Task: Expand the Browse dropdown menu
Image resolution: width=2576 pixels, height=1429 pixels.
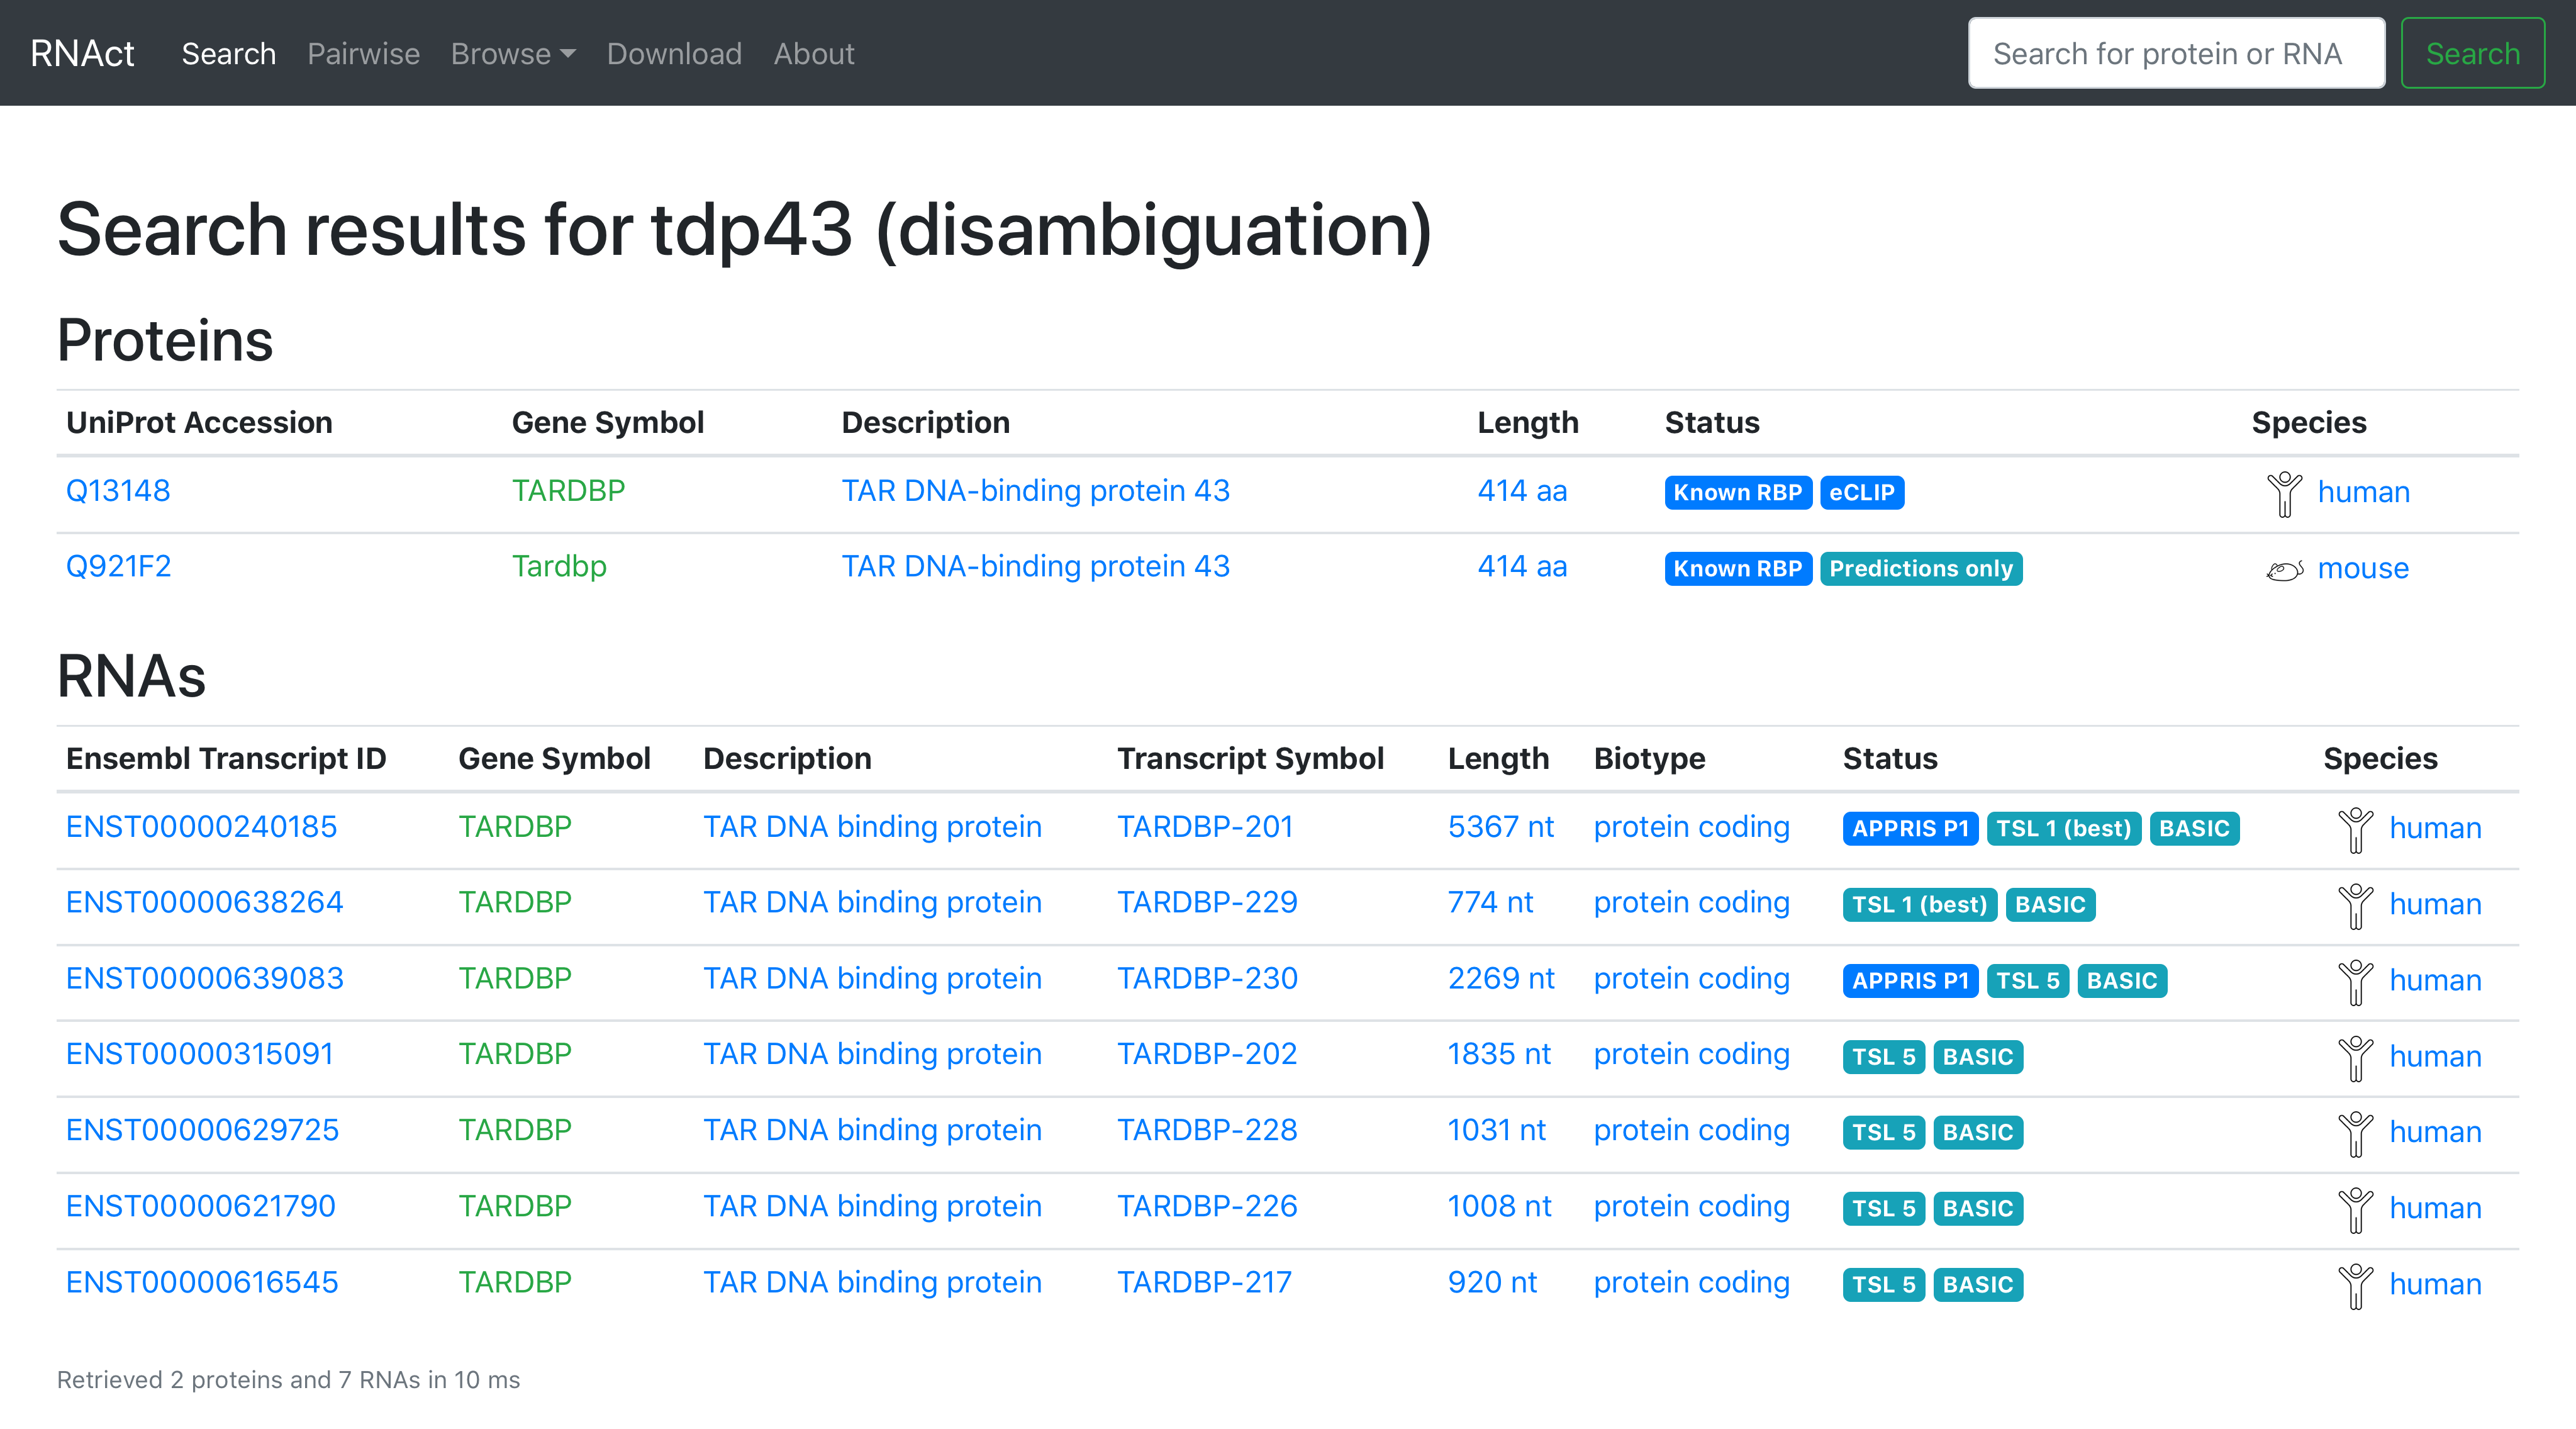Action: [x=512, y=54]
